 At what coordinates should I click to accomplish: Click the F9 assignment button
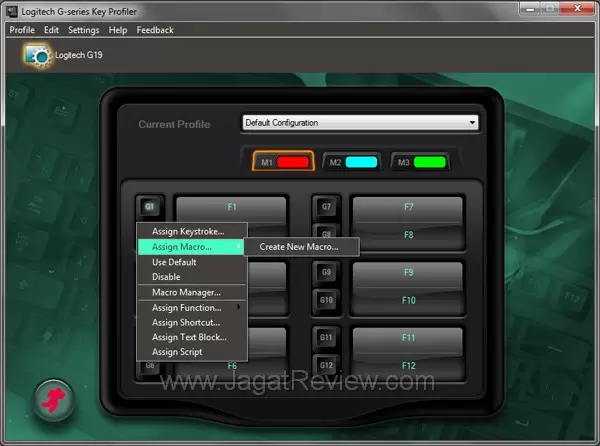[x=408, y=274]
